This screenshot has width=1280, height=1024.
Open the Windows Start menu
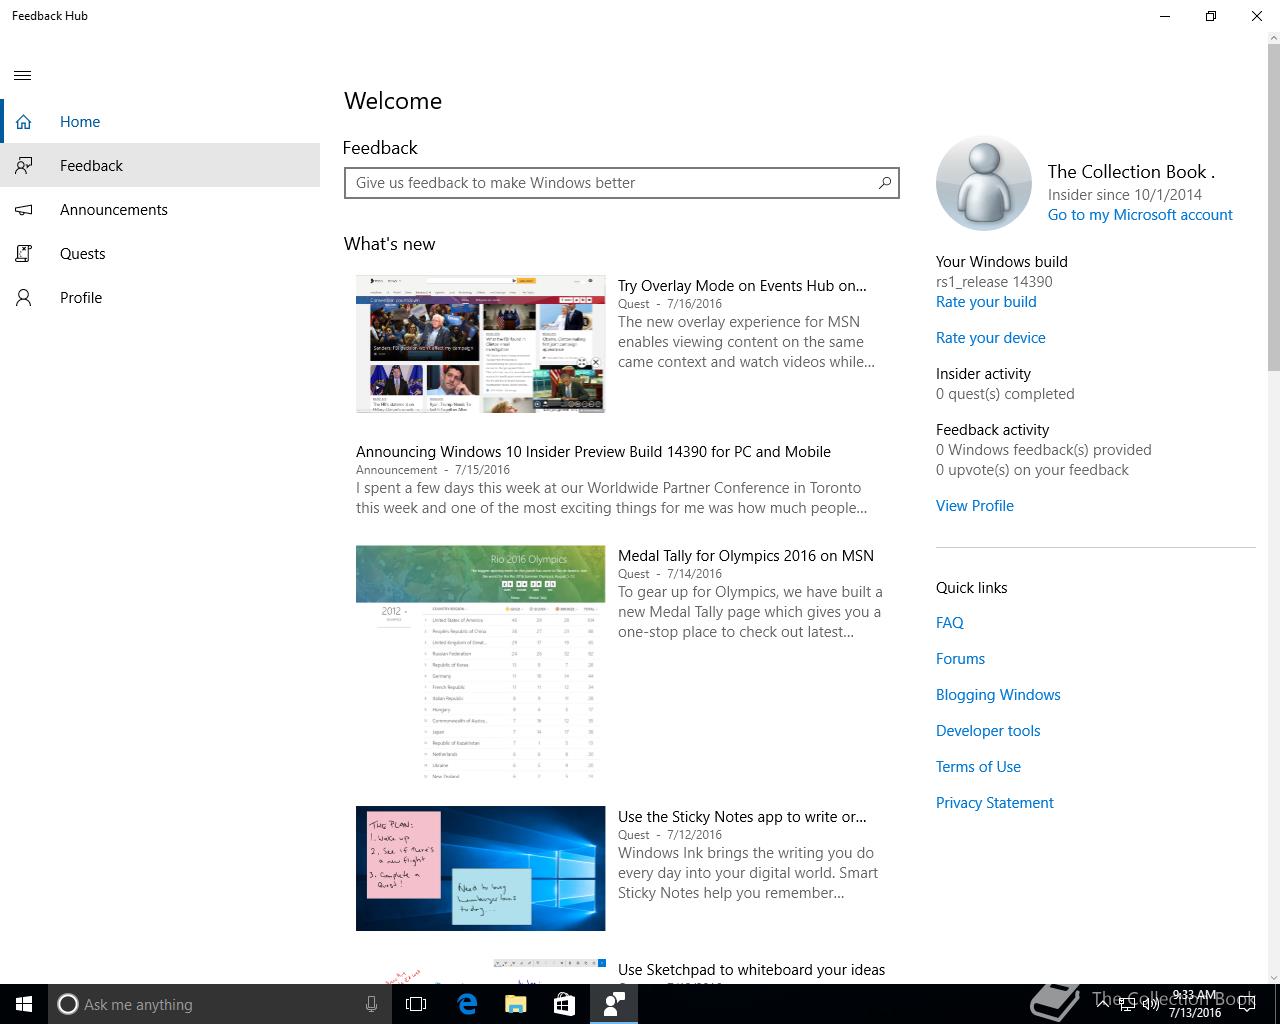[24, 1004]
